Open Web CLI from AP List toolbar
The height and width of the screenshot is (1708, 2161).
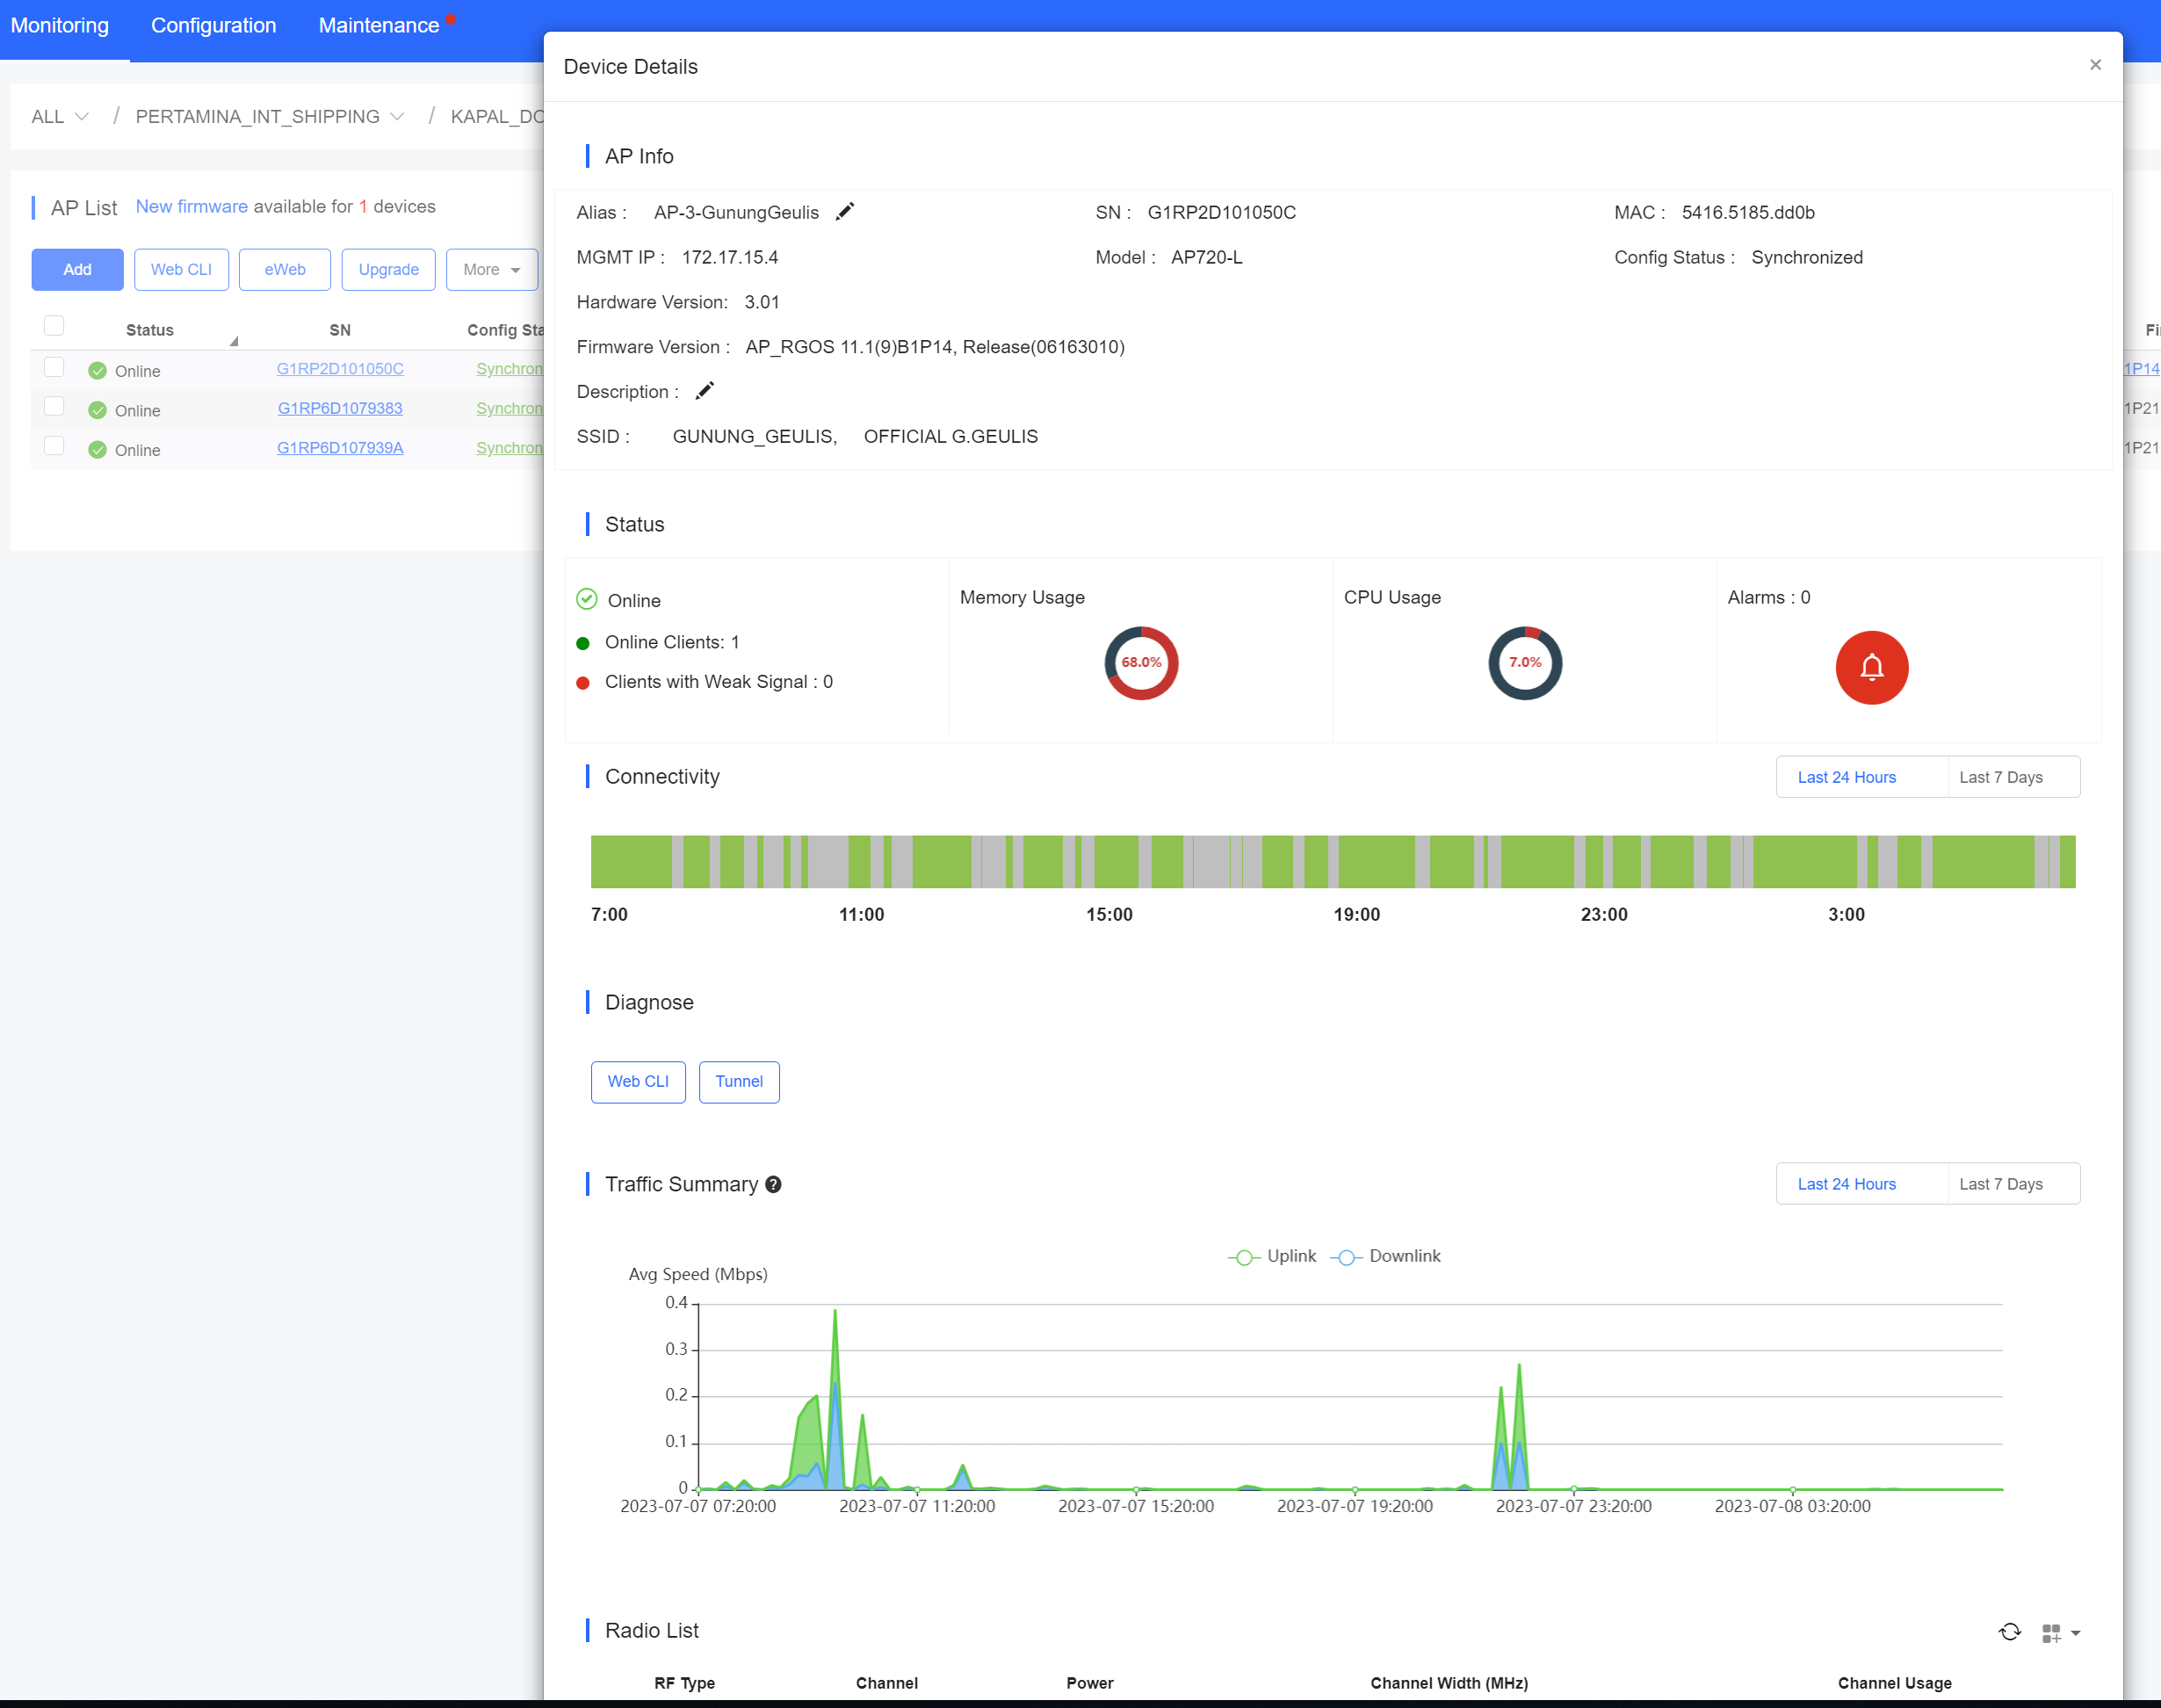tap(181, 270)
